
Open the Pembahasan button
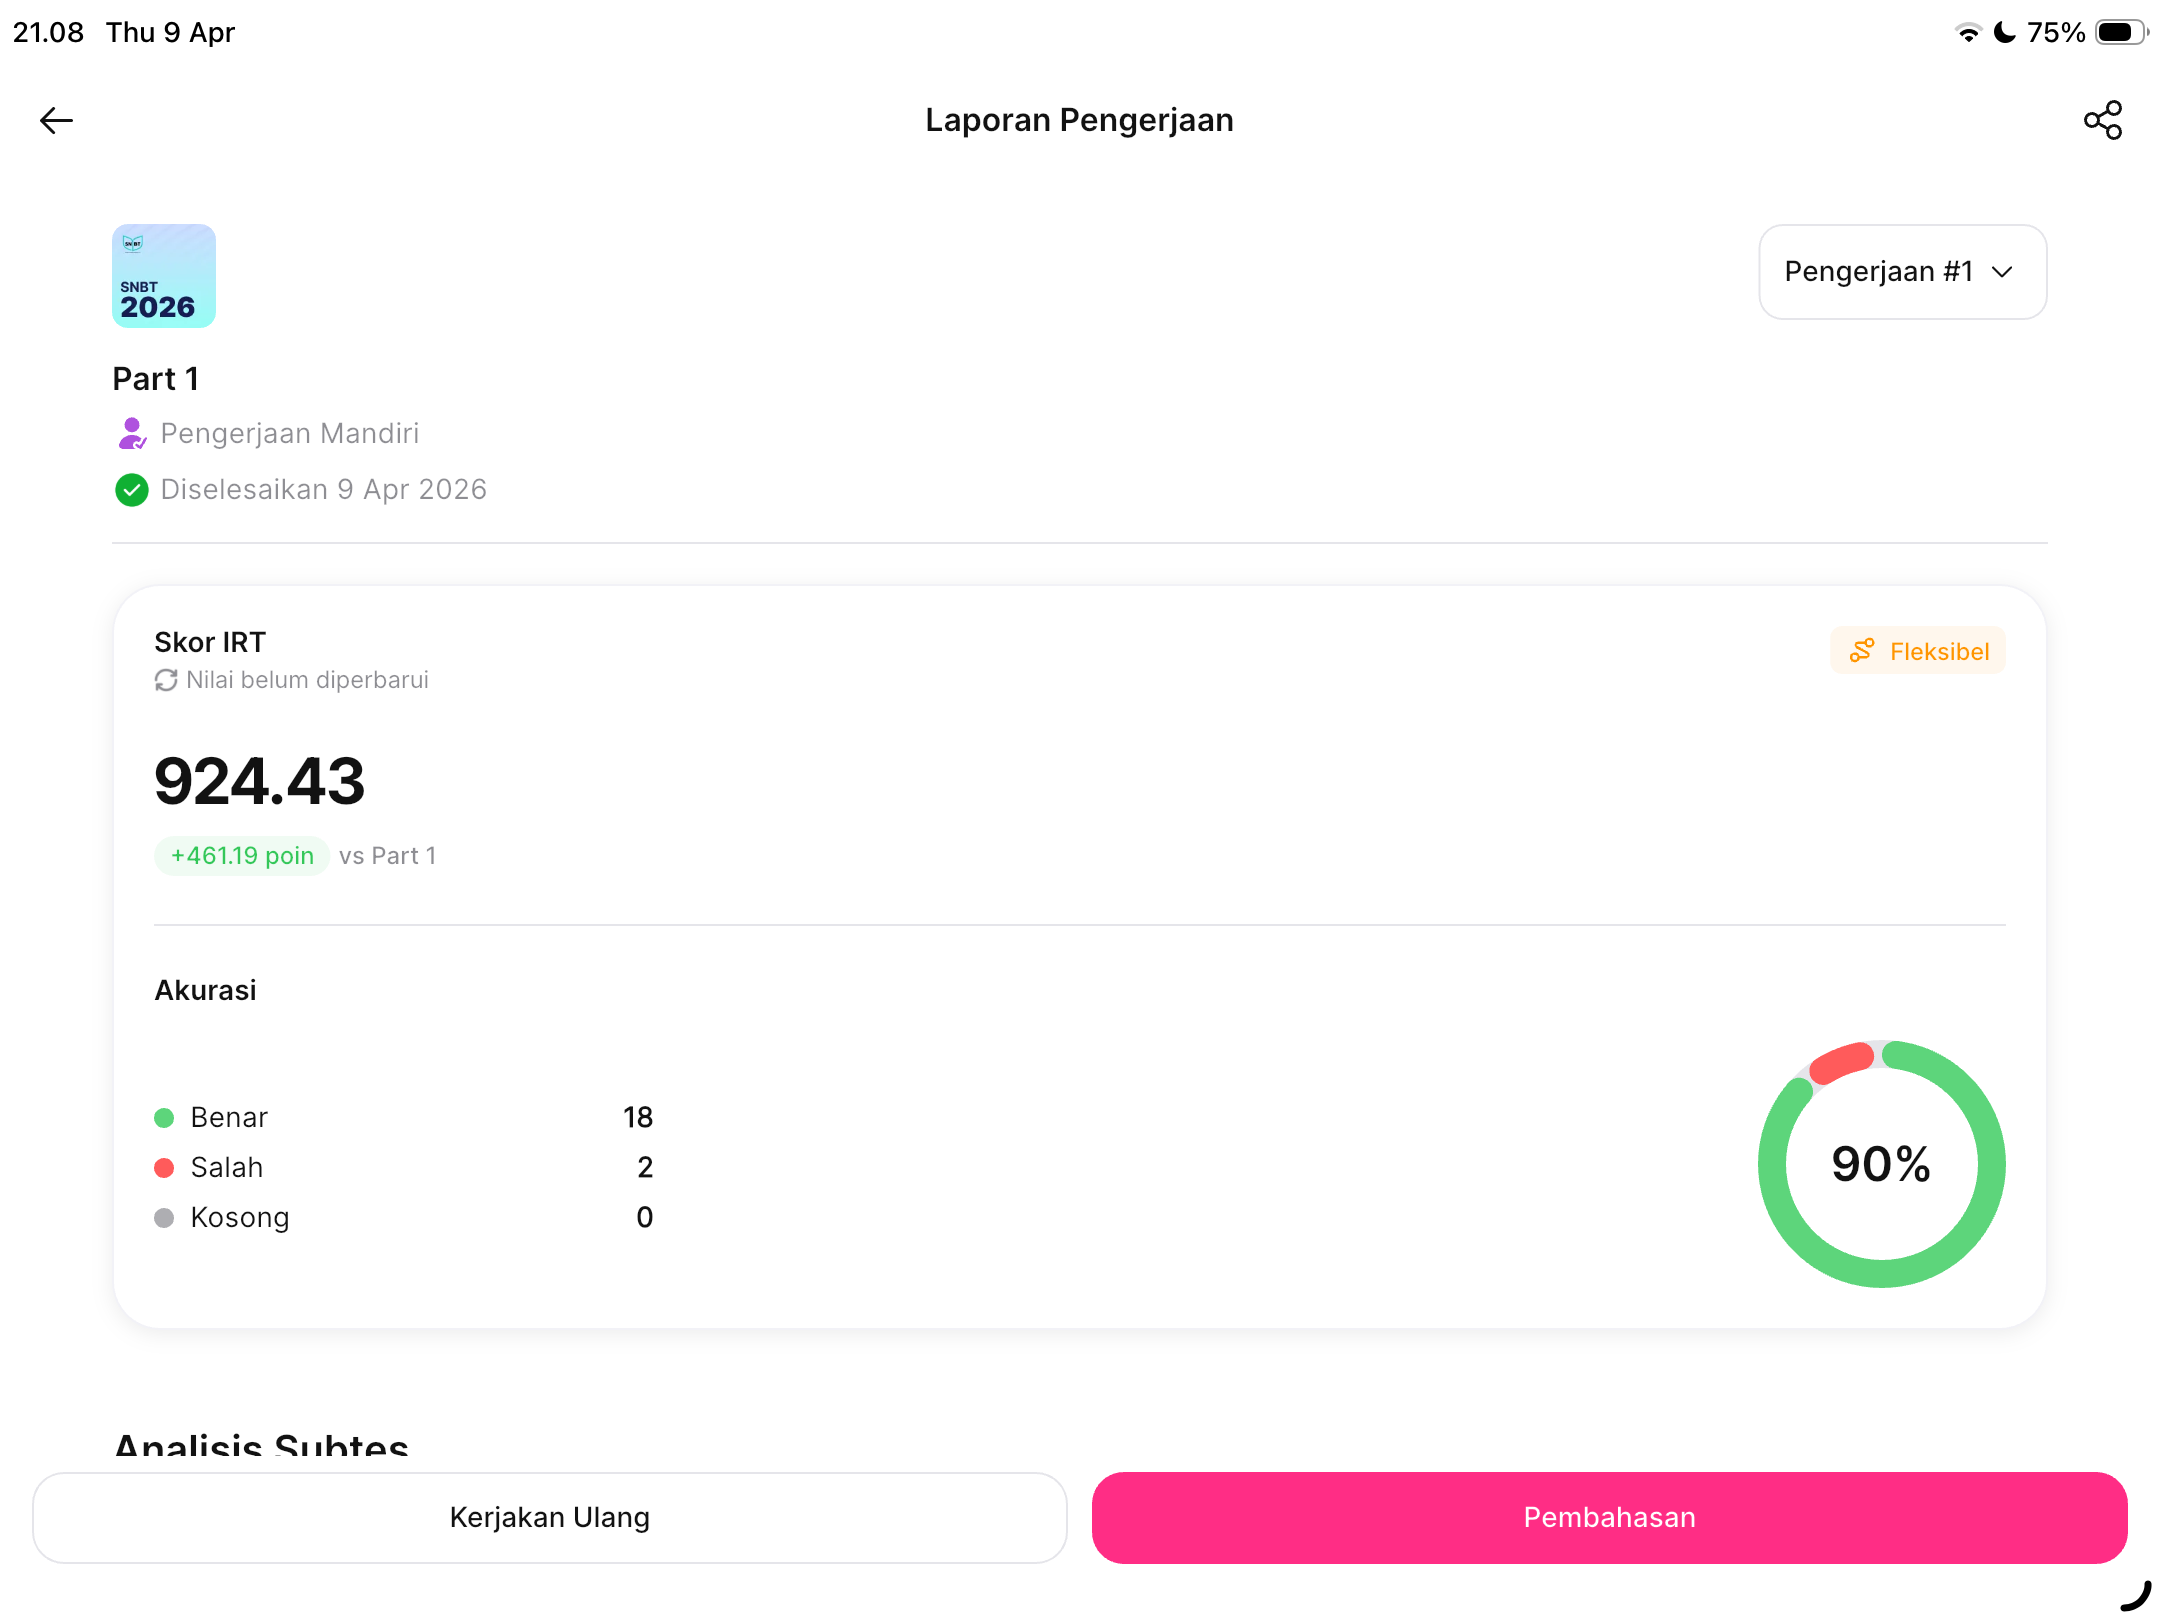pyautogui.click(x=1609, y=1517)
